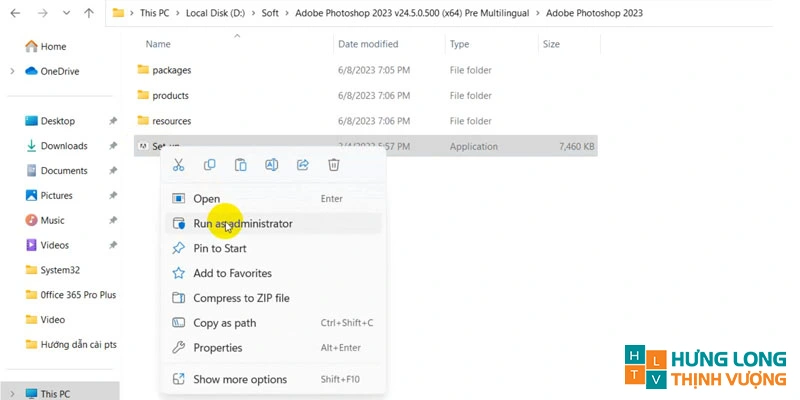The height and width of the screenshot is (400, 800).
Task: Click chevron after Soft in breadcrumb
Action: point(287,13)
